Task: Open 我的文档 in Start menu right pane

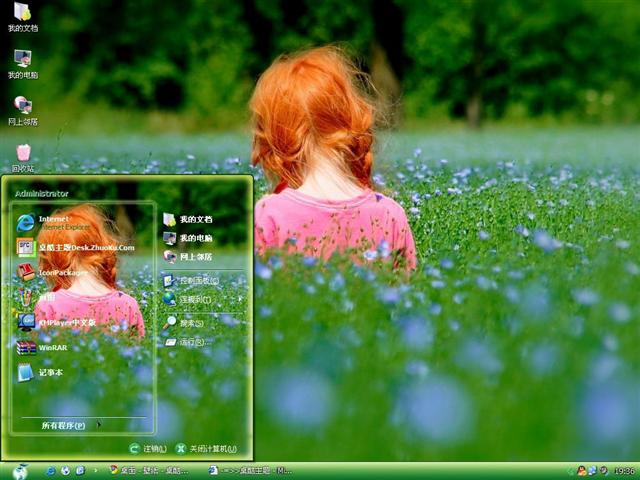Action: pyautogui.click(x=188, y=220)
